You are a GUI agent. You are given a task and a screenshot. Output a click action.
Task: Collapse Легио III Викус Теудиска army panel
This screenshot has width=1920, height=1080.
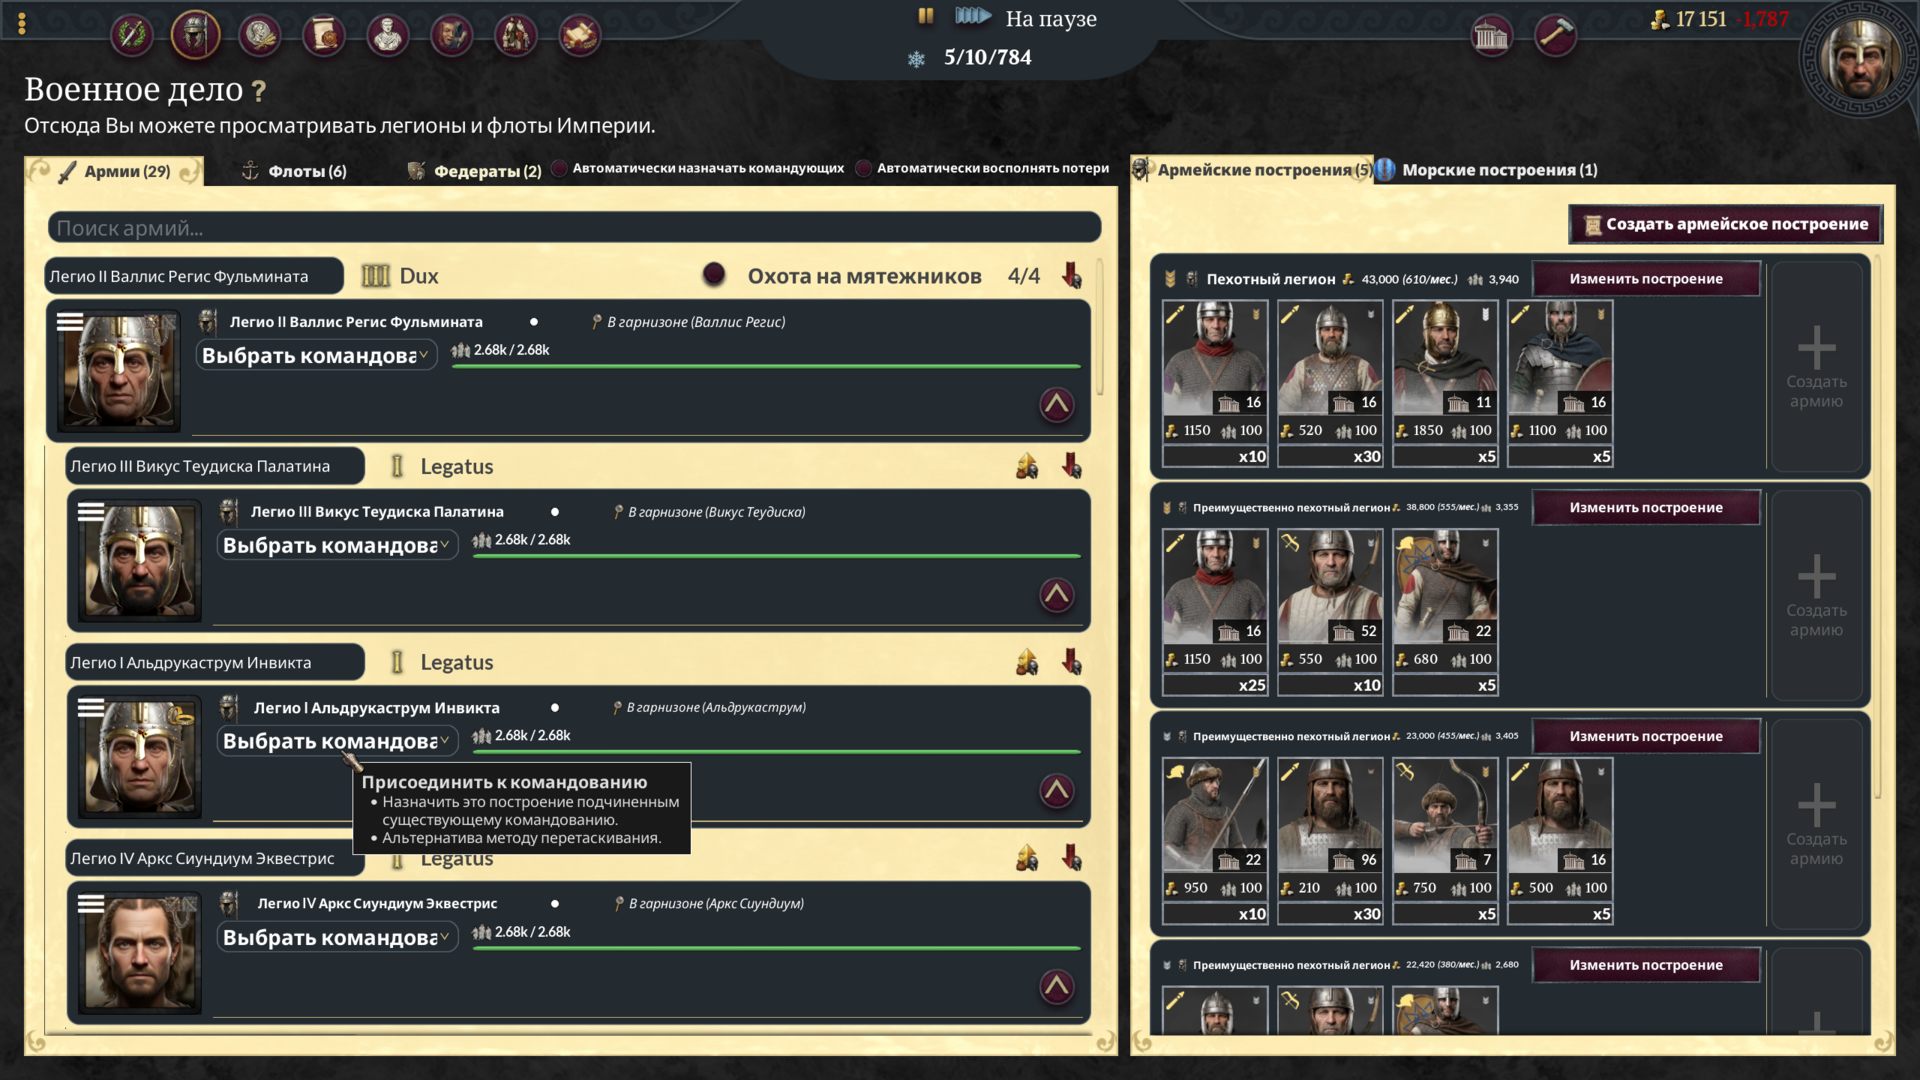pos(1056,595)
